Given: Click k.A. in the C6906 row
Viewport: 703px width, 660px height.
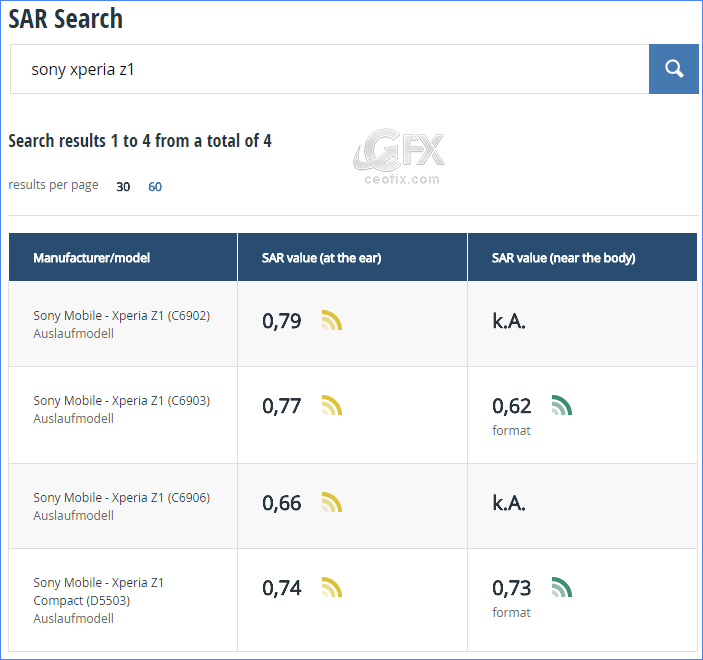Looking at the screenshot, I should point(509,503).
